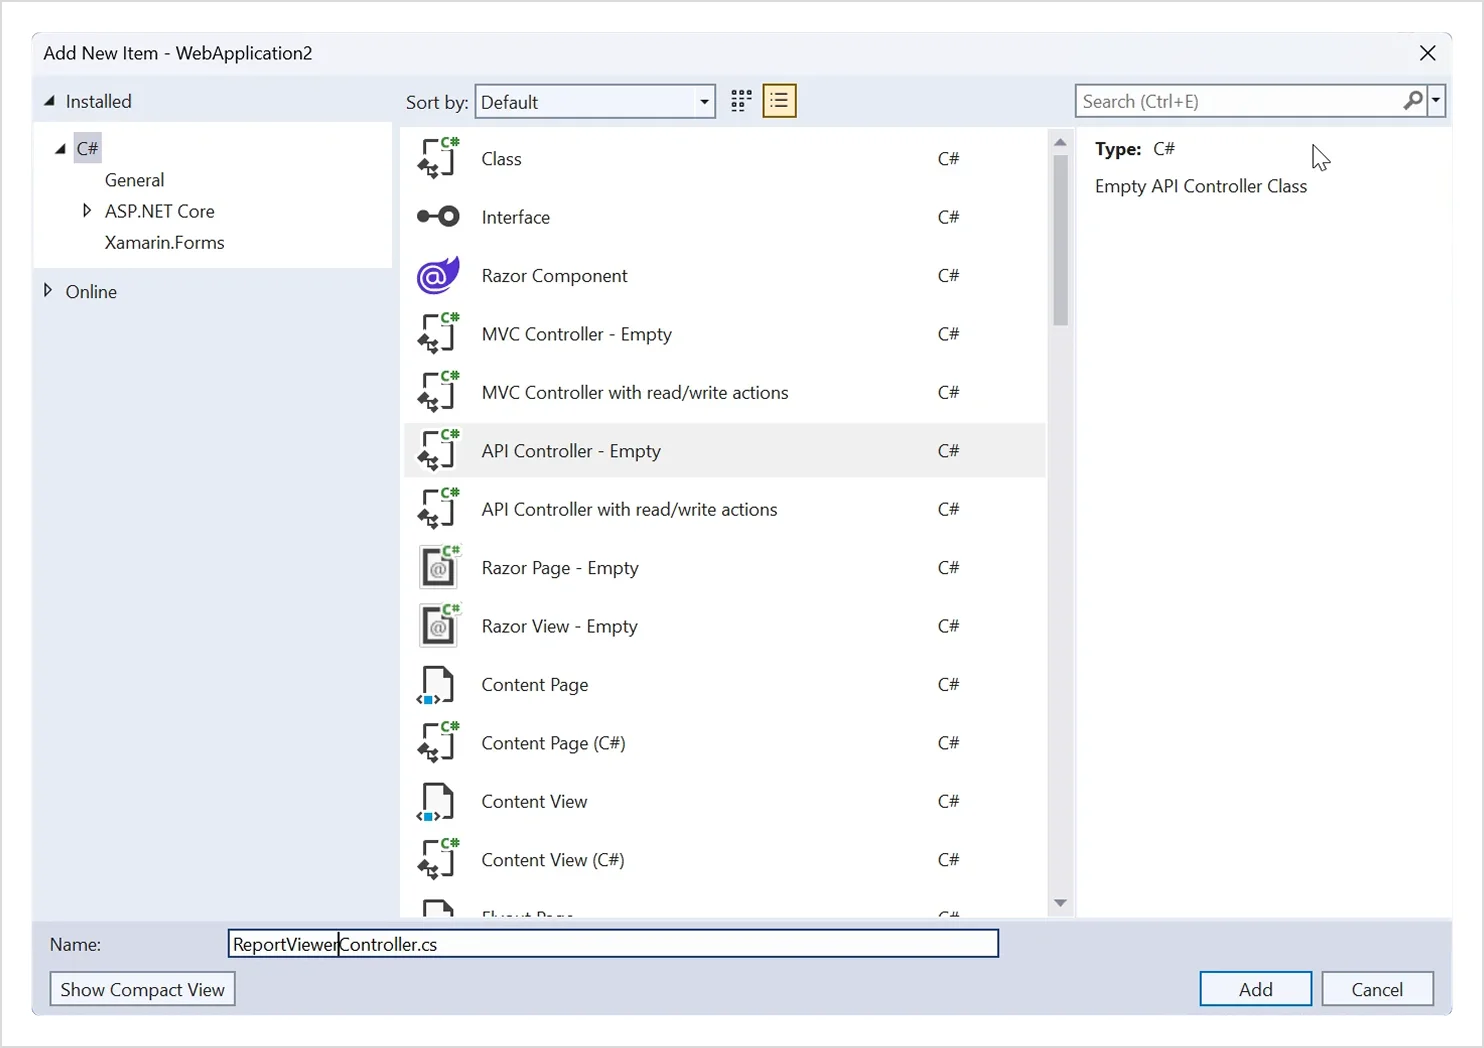This screenshot has width=1484, height=1048.
Task: Pick the Razor Page - Empty icon
Action: click(x=438, y=568)
